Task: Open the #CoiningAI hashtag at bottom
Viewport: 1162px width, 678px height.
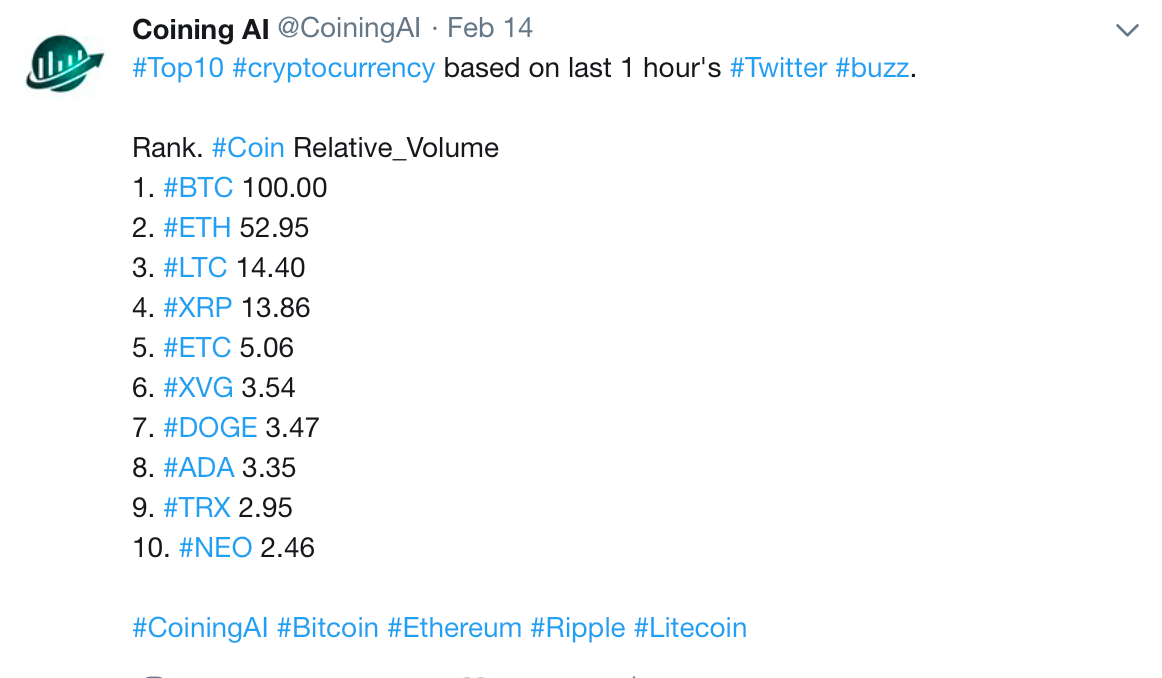Action: coord(200,628)
